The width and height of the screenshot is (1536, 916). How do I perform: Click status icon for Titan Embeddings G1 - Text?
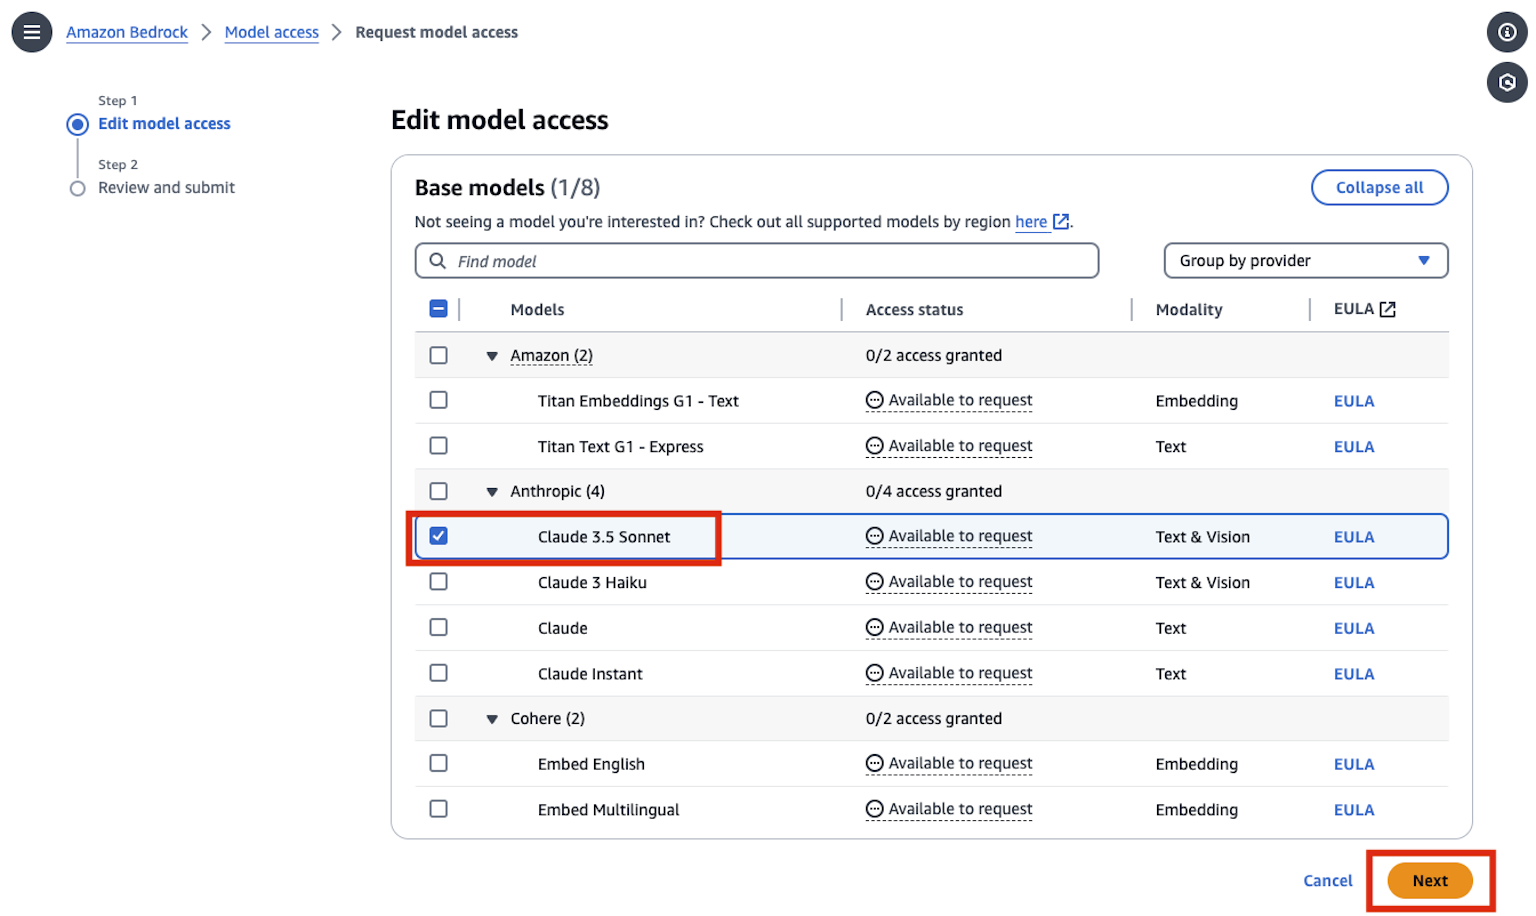coord(875,401)
